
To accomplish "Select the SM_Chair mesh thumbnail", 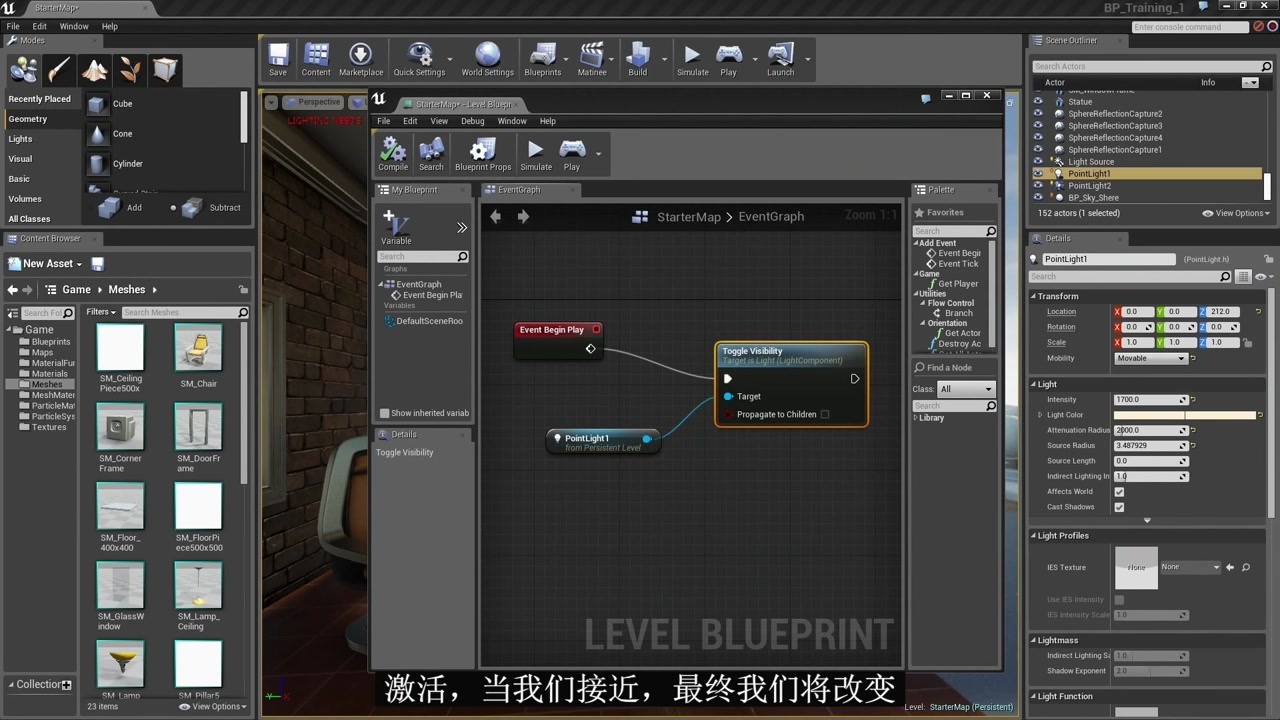I will coord(198,348).
